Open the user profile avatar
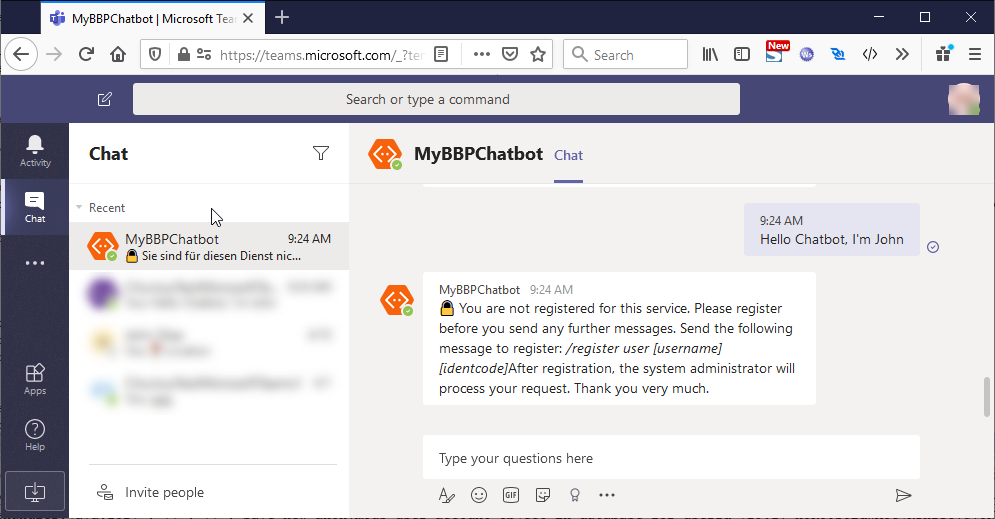The height and width of the screenshot is (519, 995). pos(964,99)
